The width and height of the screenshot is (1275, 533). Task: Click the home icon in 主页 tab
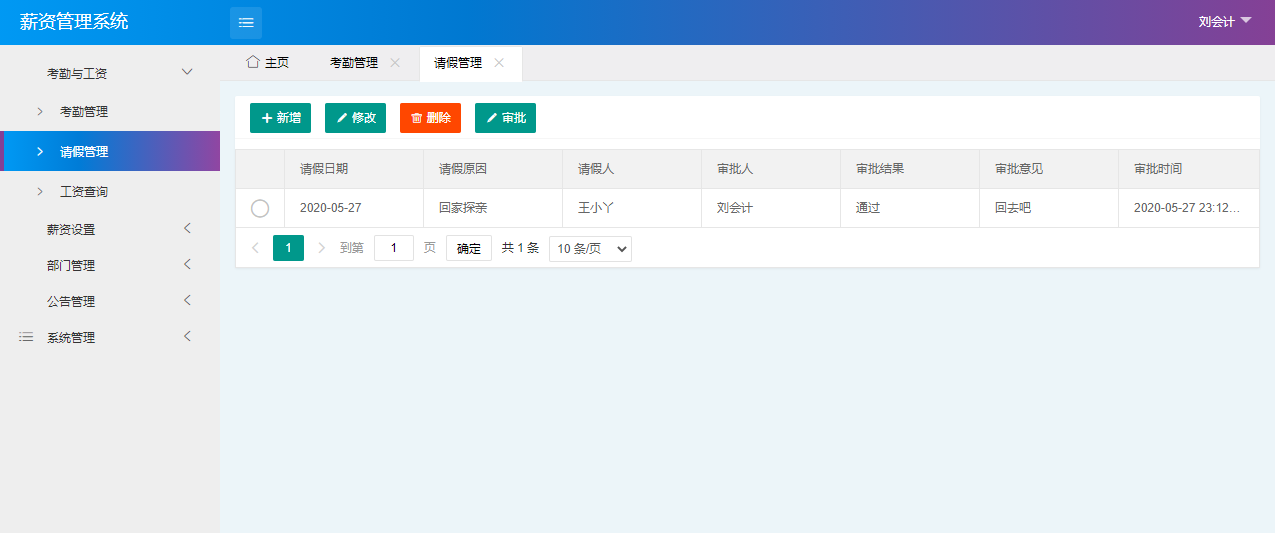pyautogui.click(x=253, y=62)
